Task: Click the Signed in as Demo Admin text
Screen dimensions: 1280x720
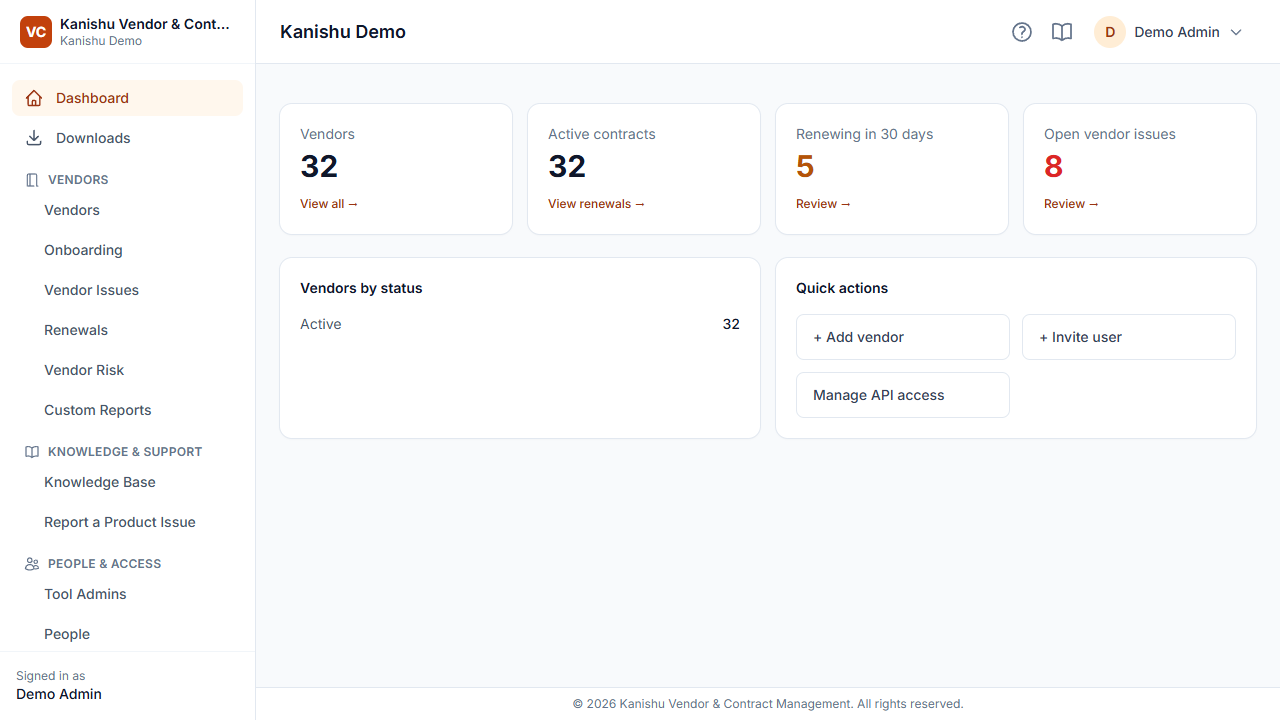Action: 59,685
